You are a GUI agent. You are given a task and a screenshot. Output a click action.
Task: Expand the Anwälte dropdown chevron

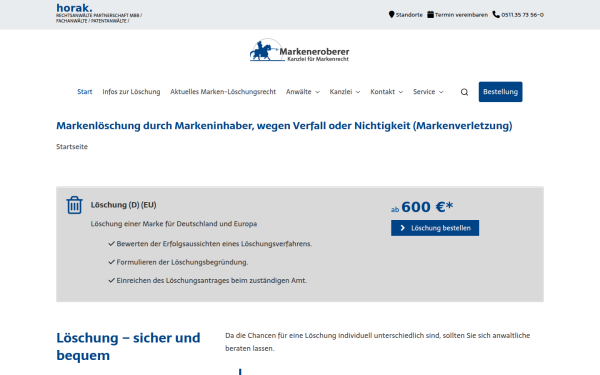tap(317, 92)
